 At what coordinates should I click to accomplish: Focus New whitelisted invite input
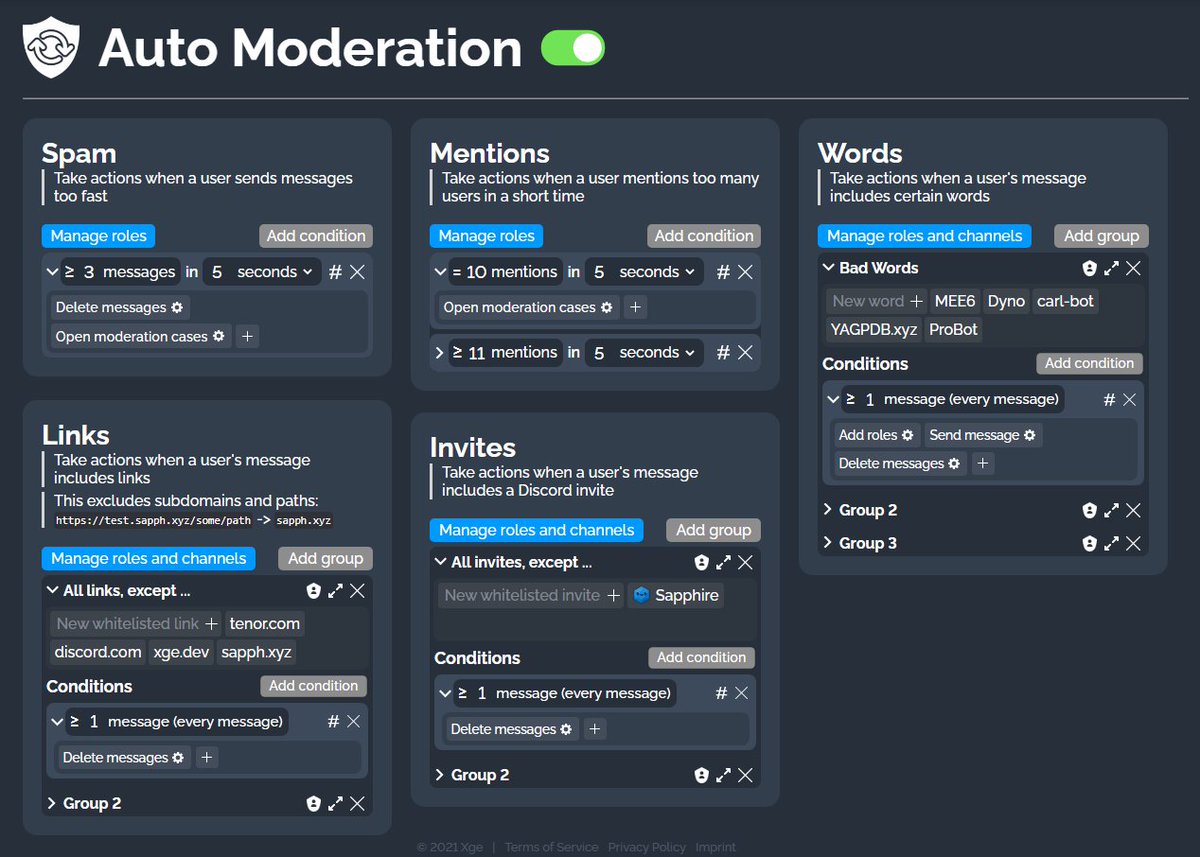pos(522,595)
